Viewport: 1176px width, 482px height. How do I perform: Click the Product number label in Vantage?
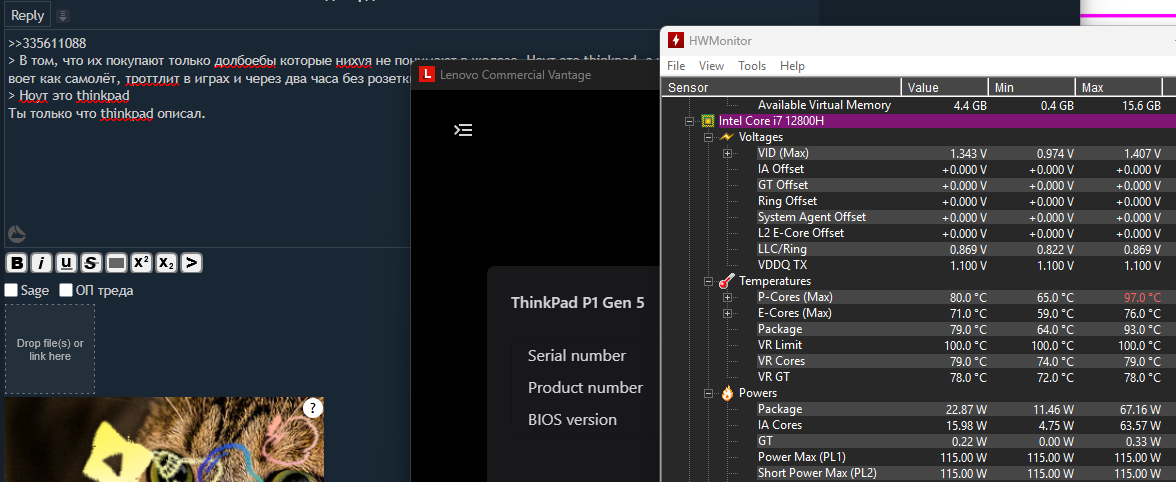click(x=585, y=388)
